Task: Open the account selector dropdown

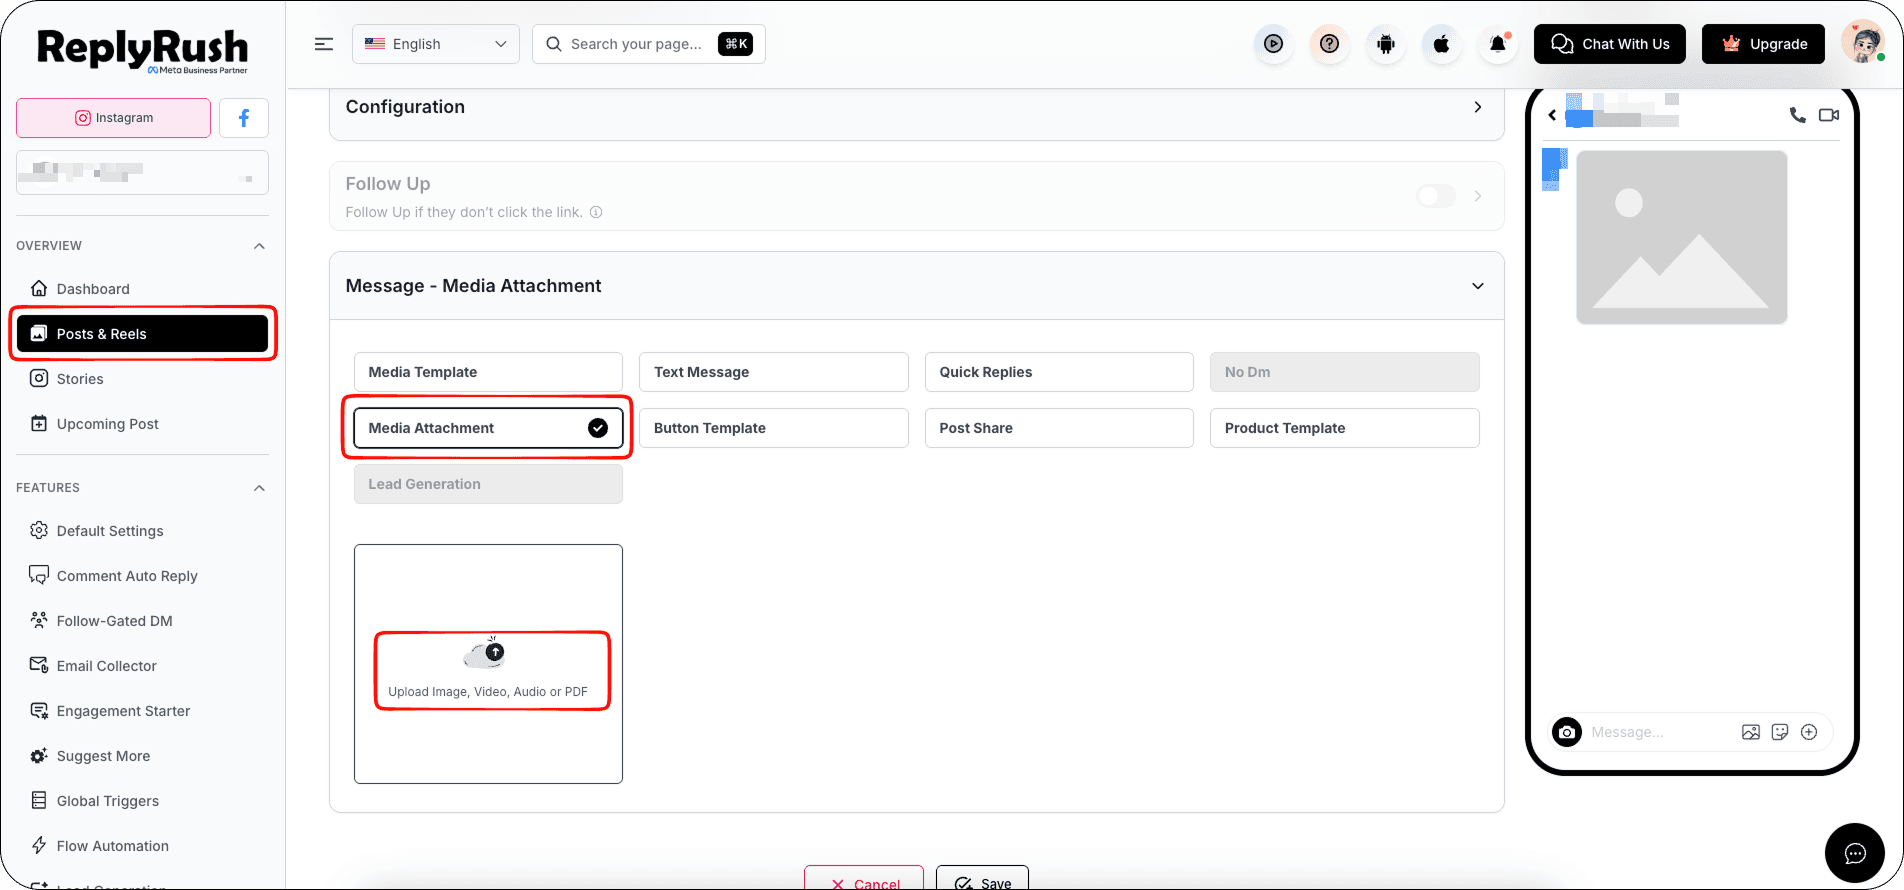Action: tap(142, 172)
